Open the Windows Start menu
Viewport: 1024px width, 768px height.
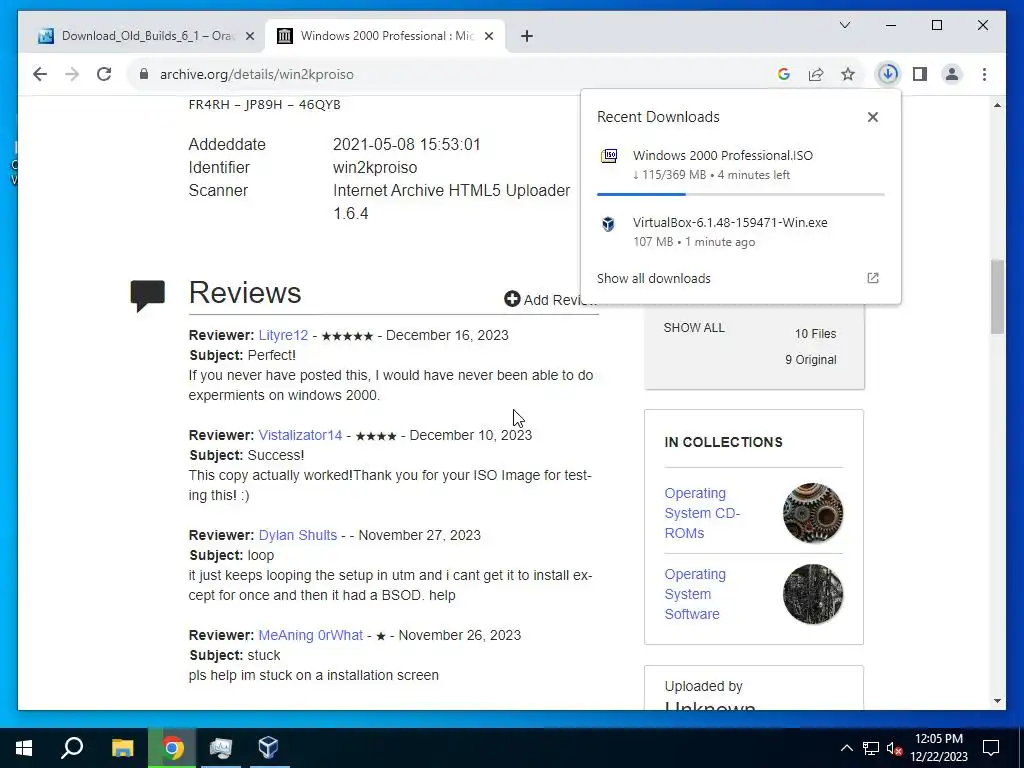24,748
